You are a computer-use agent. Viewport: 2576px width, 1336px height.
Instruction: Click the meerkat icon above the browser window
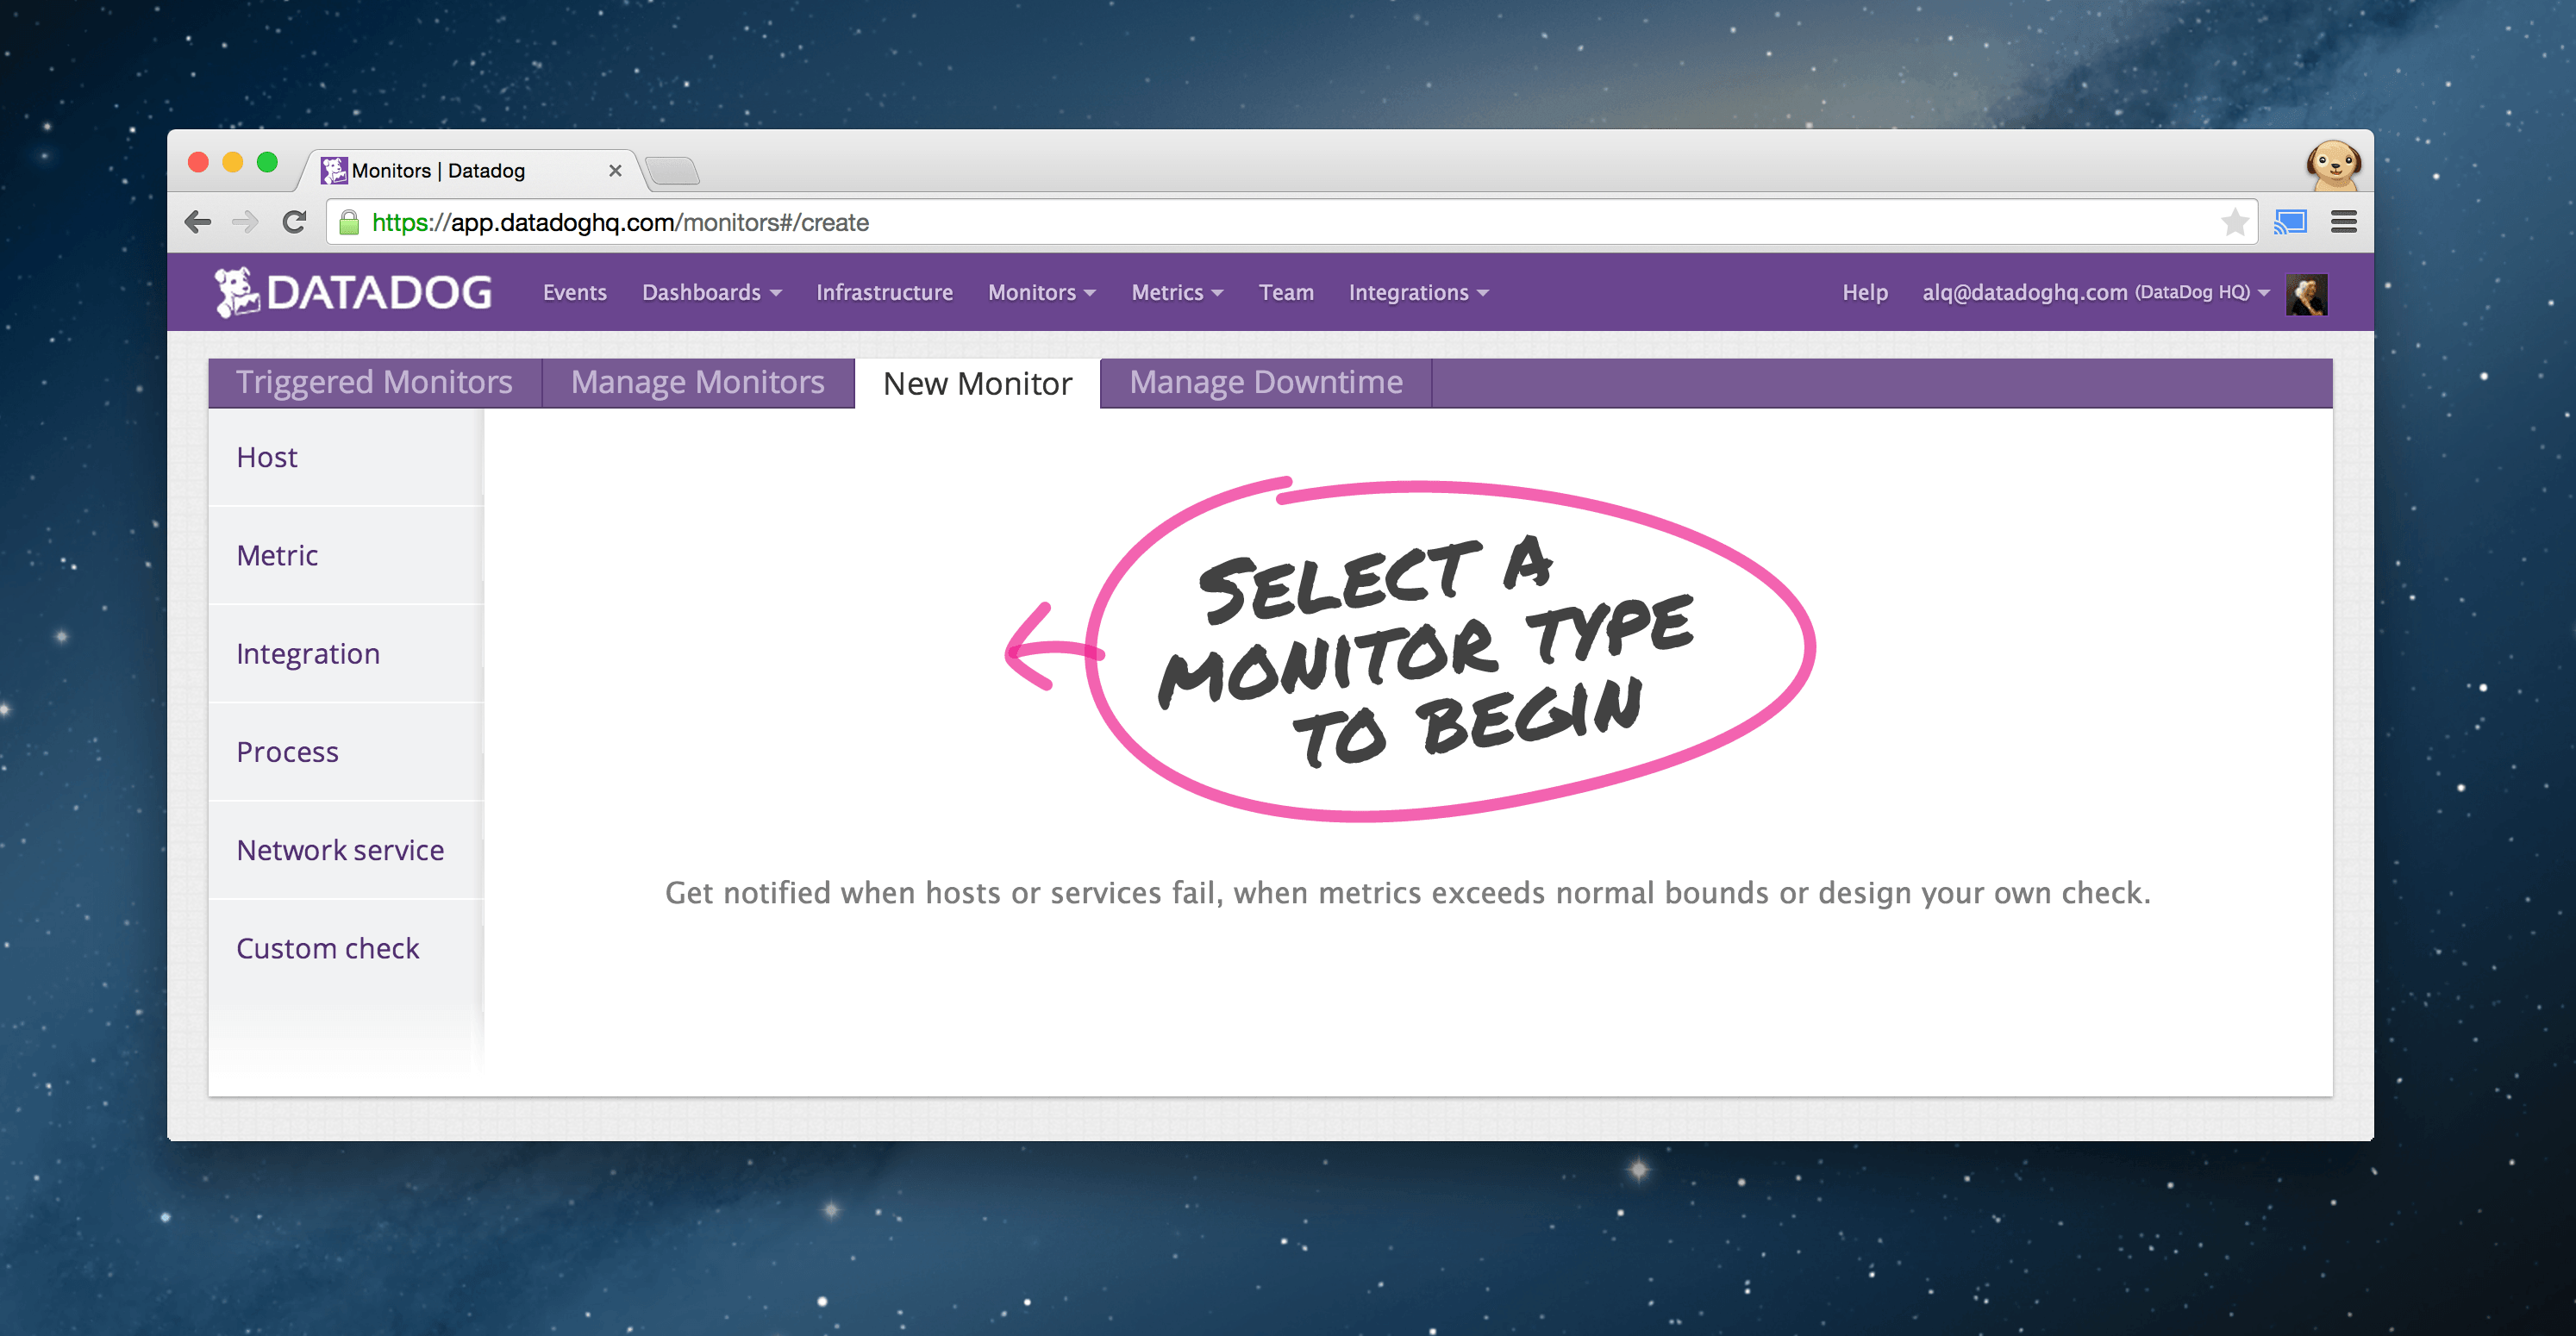pyautogui.click(x=2334, y=166)
